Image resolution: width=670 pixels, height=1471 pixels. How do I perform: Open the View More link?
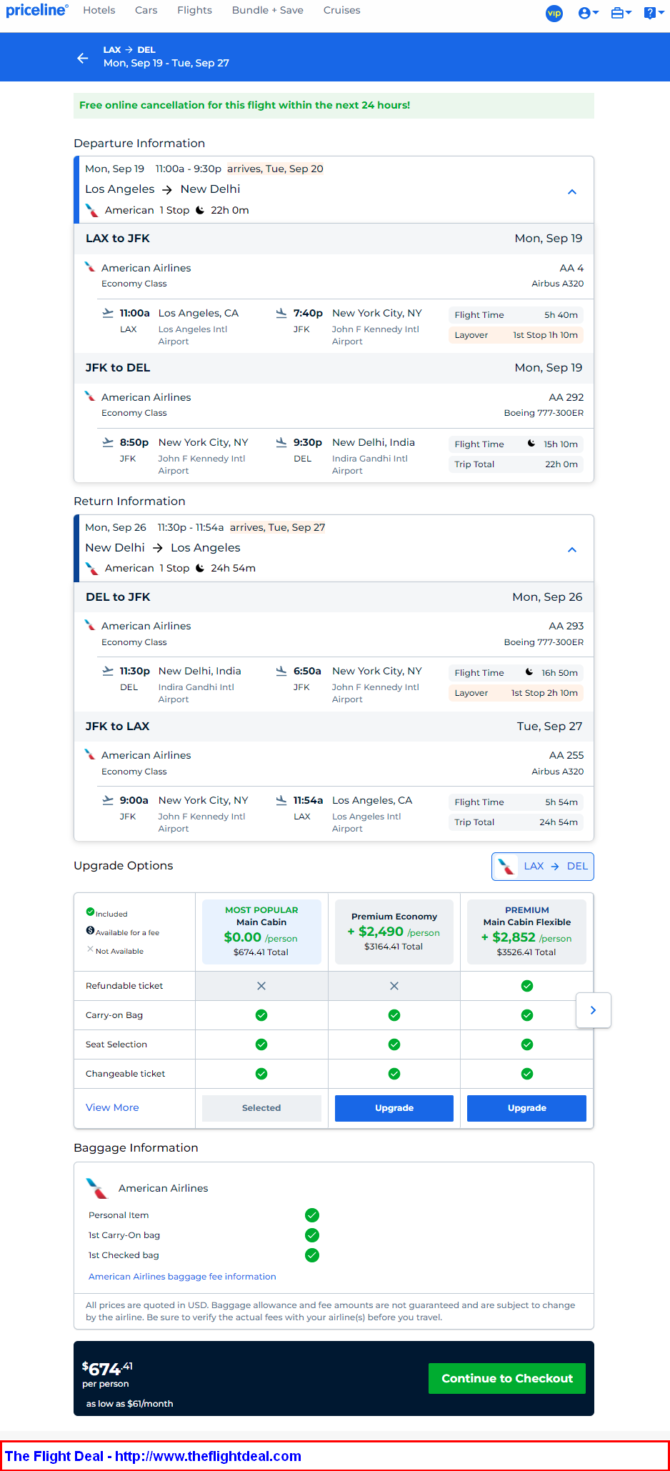112,1107
